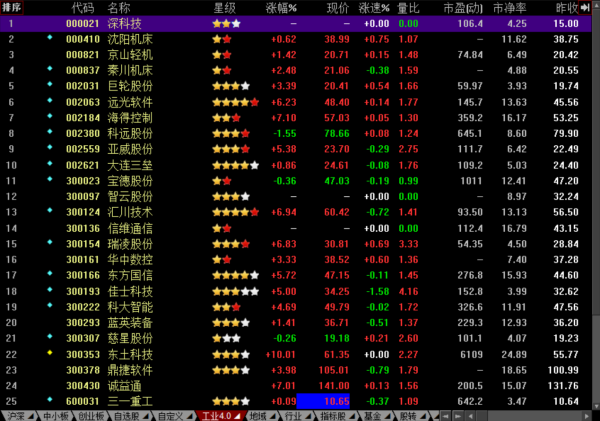Click the tab strip's scroll-forward button
The width and height of the screenshot is (600, 421).
(x=458, y=416)
